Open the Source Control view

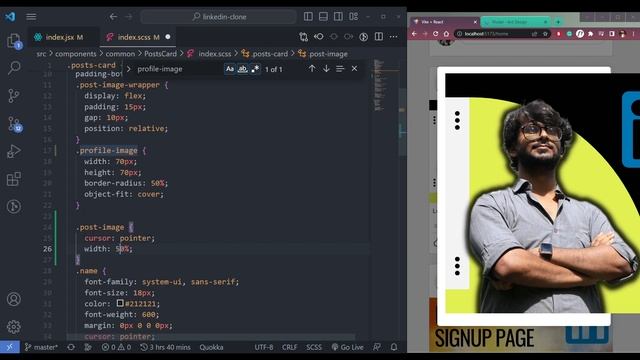(x=13, y=96)
